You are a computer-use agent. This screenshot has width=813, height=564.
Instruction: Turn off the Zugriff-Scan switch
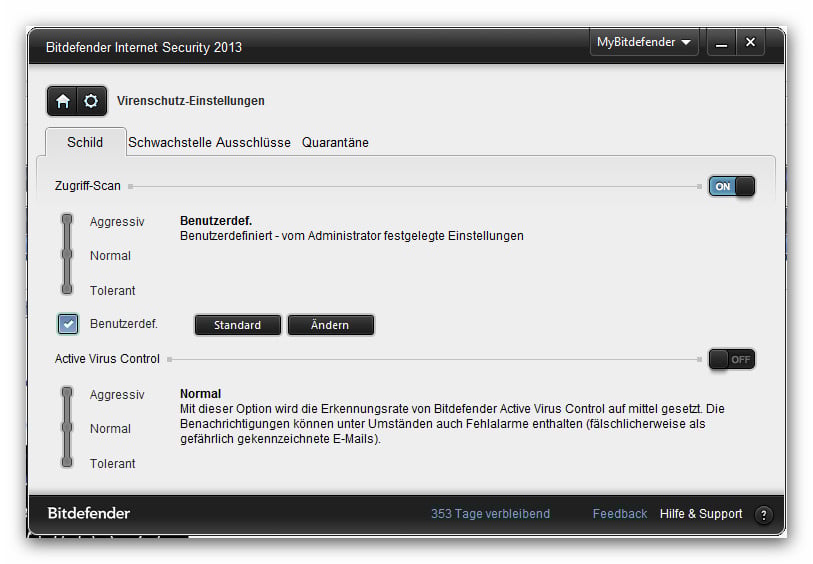pos(732,186)
